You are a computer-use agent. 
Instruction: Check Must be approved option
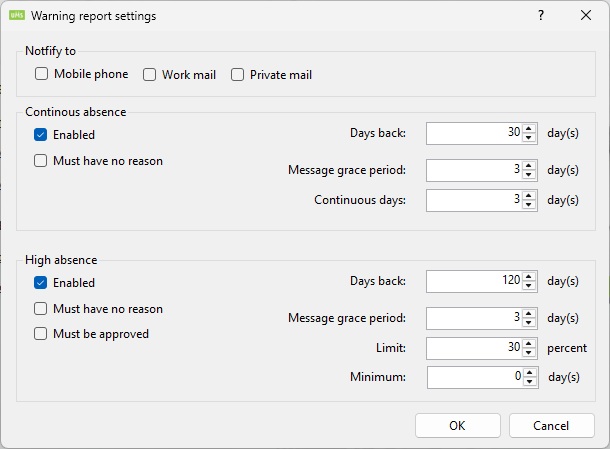pyautogui.click(x=41, y=334)
